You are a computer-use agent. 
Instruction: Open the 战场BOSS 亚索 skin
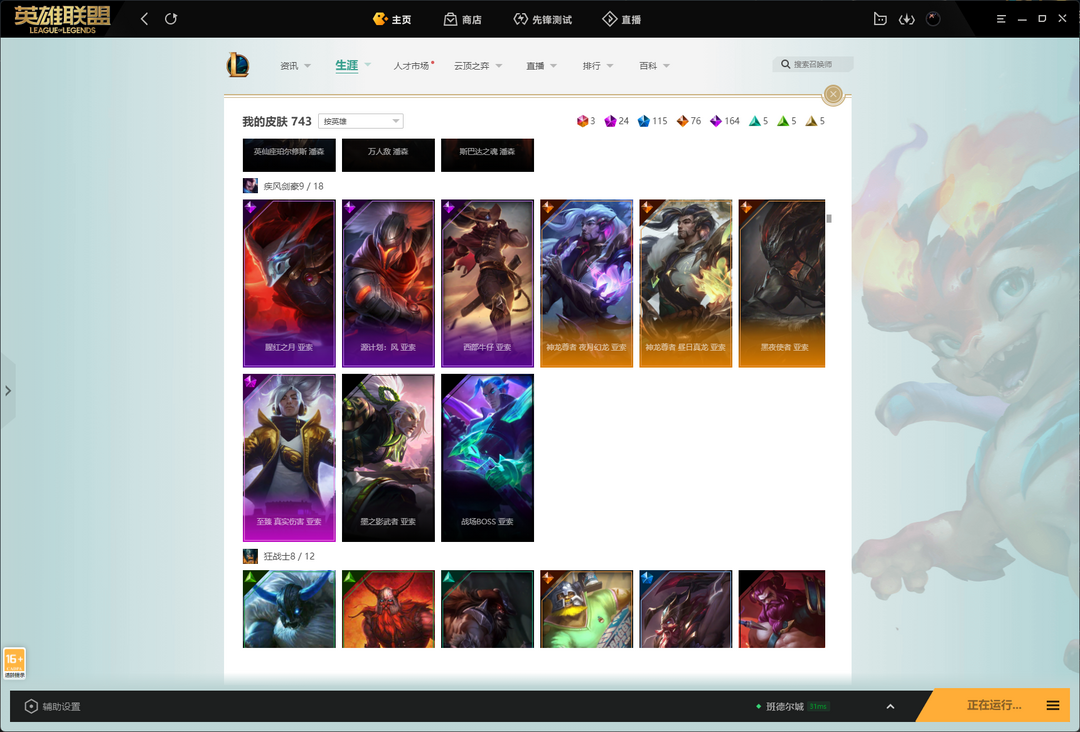click(x=488, y=458)
